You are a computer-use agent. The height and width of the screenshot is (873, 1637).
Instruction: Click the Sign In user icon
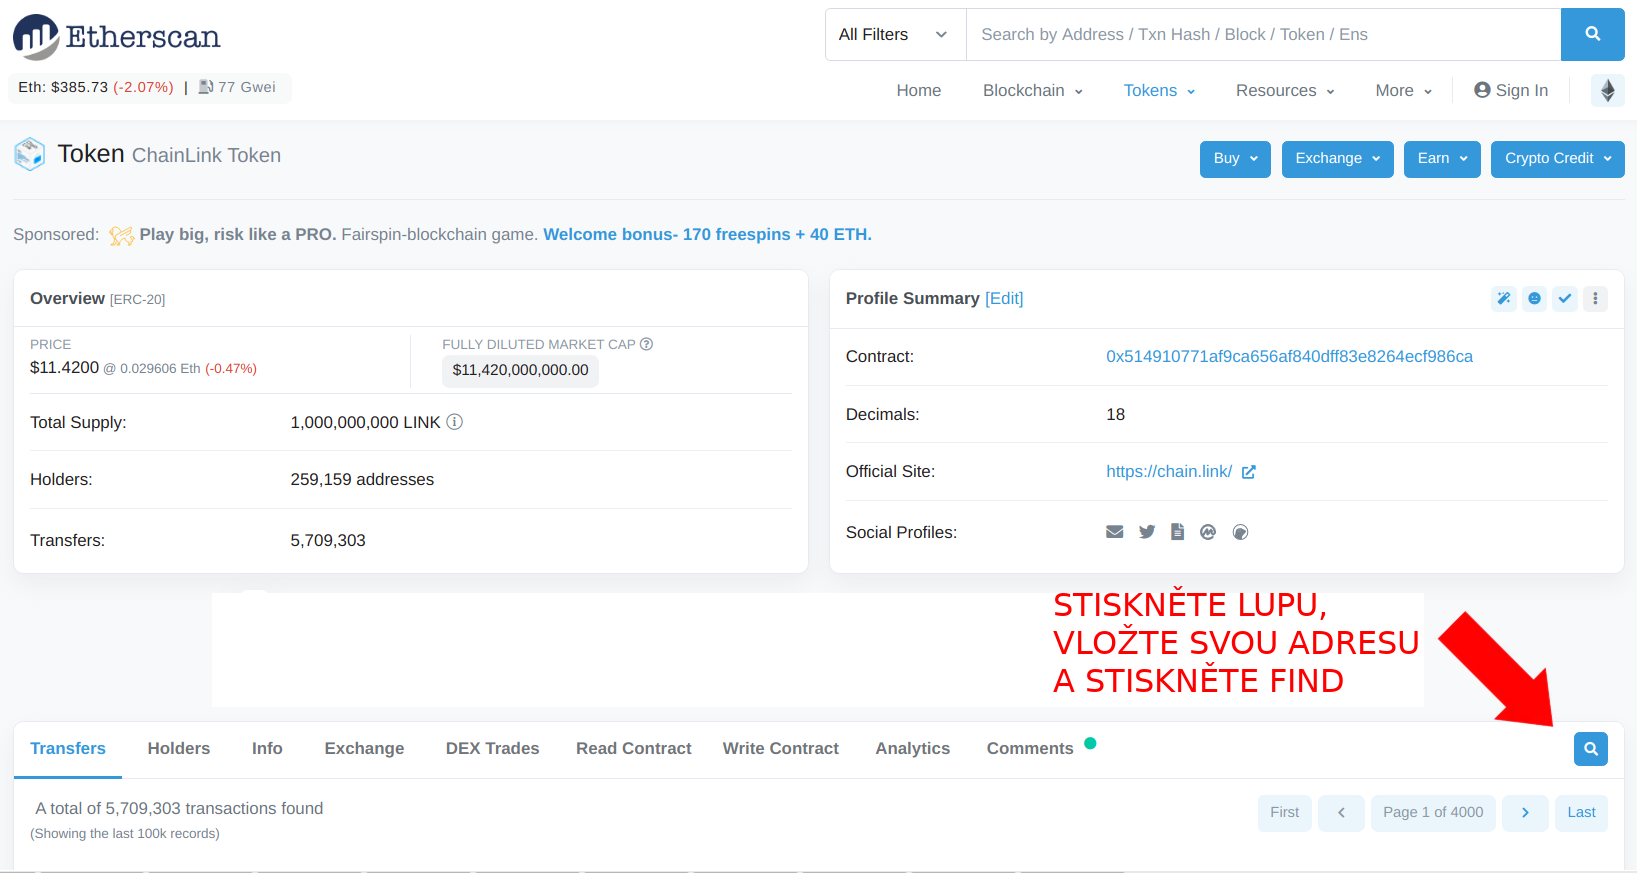coord(1483,90)
